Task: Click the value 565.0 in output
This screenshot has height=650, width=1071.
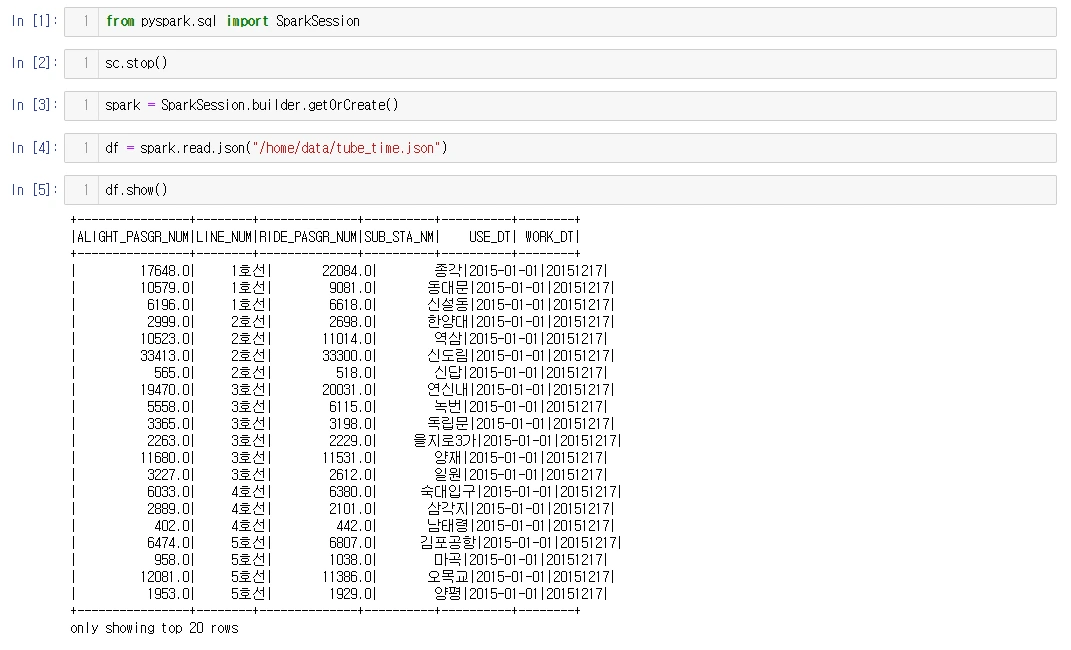Action: [171, 373]
